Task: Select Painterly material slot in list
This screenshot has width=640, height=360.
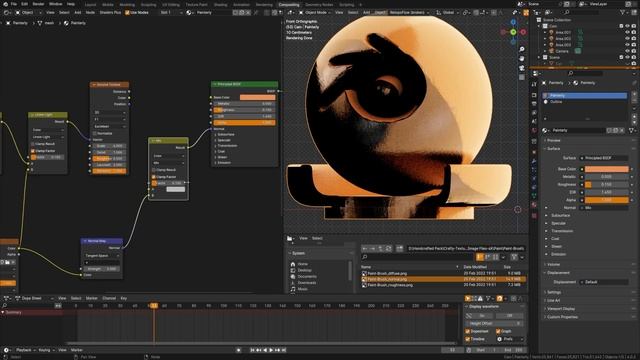Action: pyautogui.click(x=584, y=96)
